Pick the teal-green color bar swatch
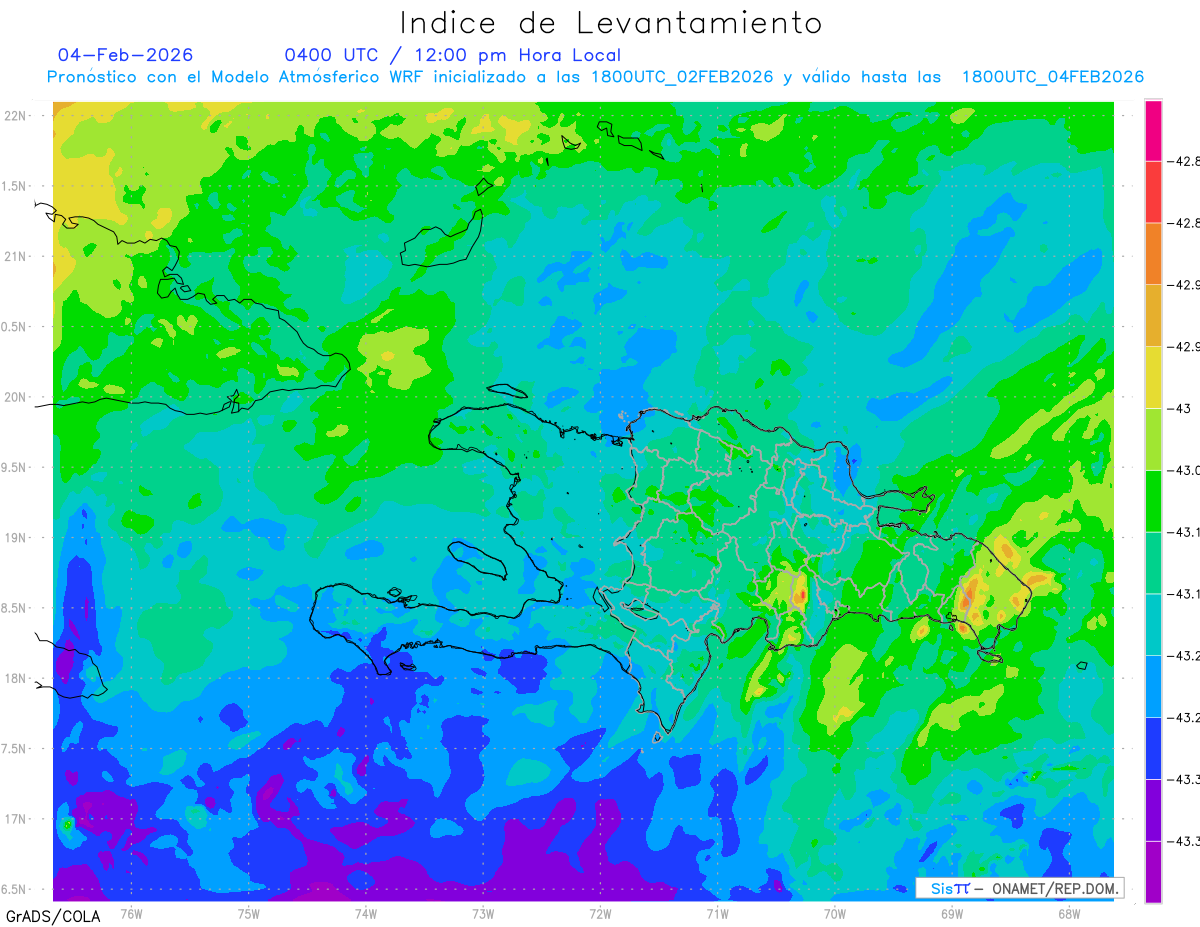 [x=1153, y=562]
